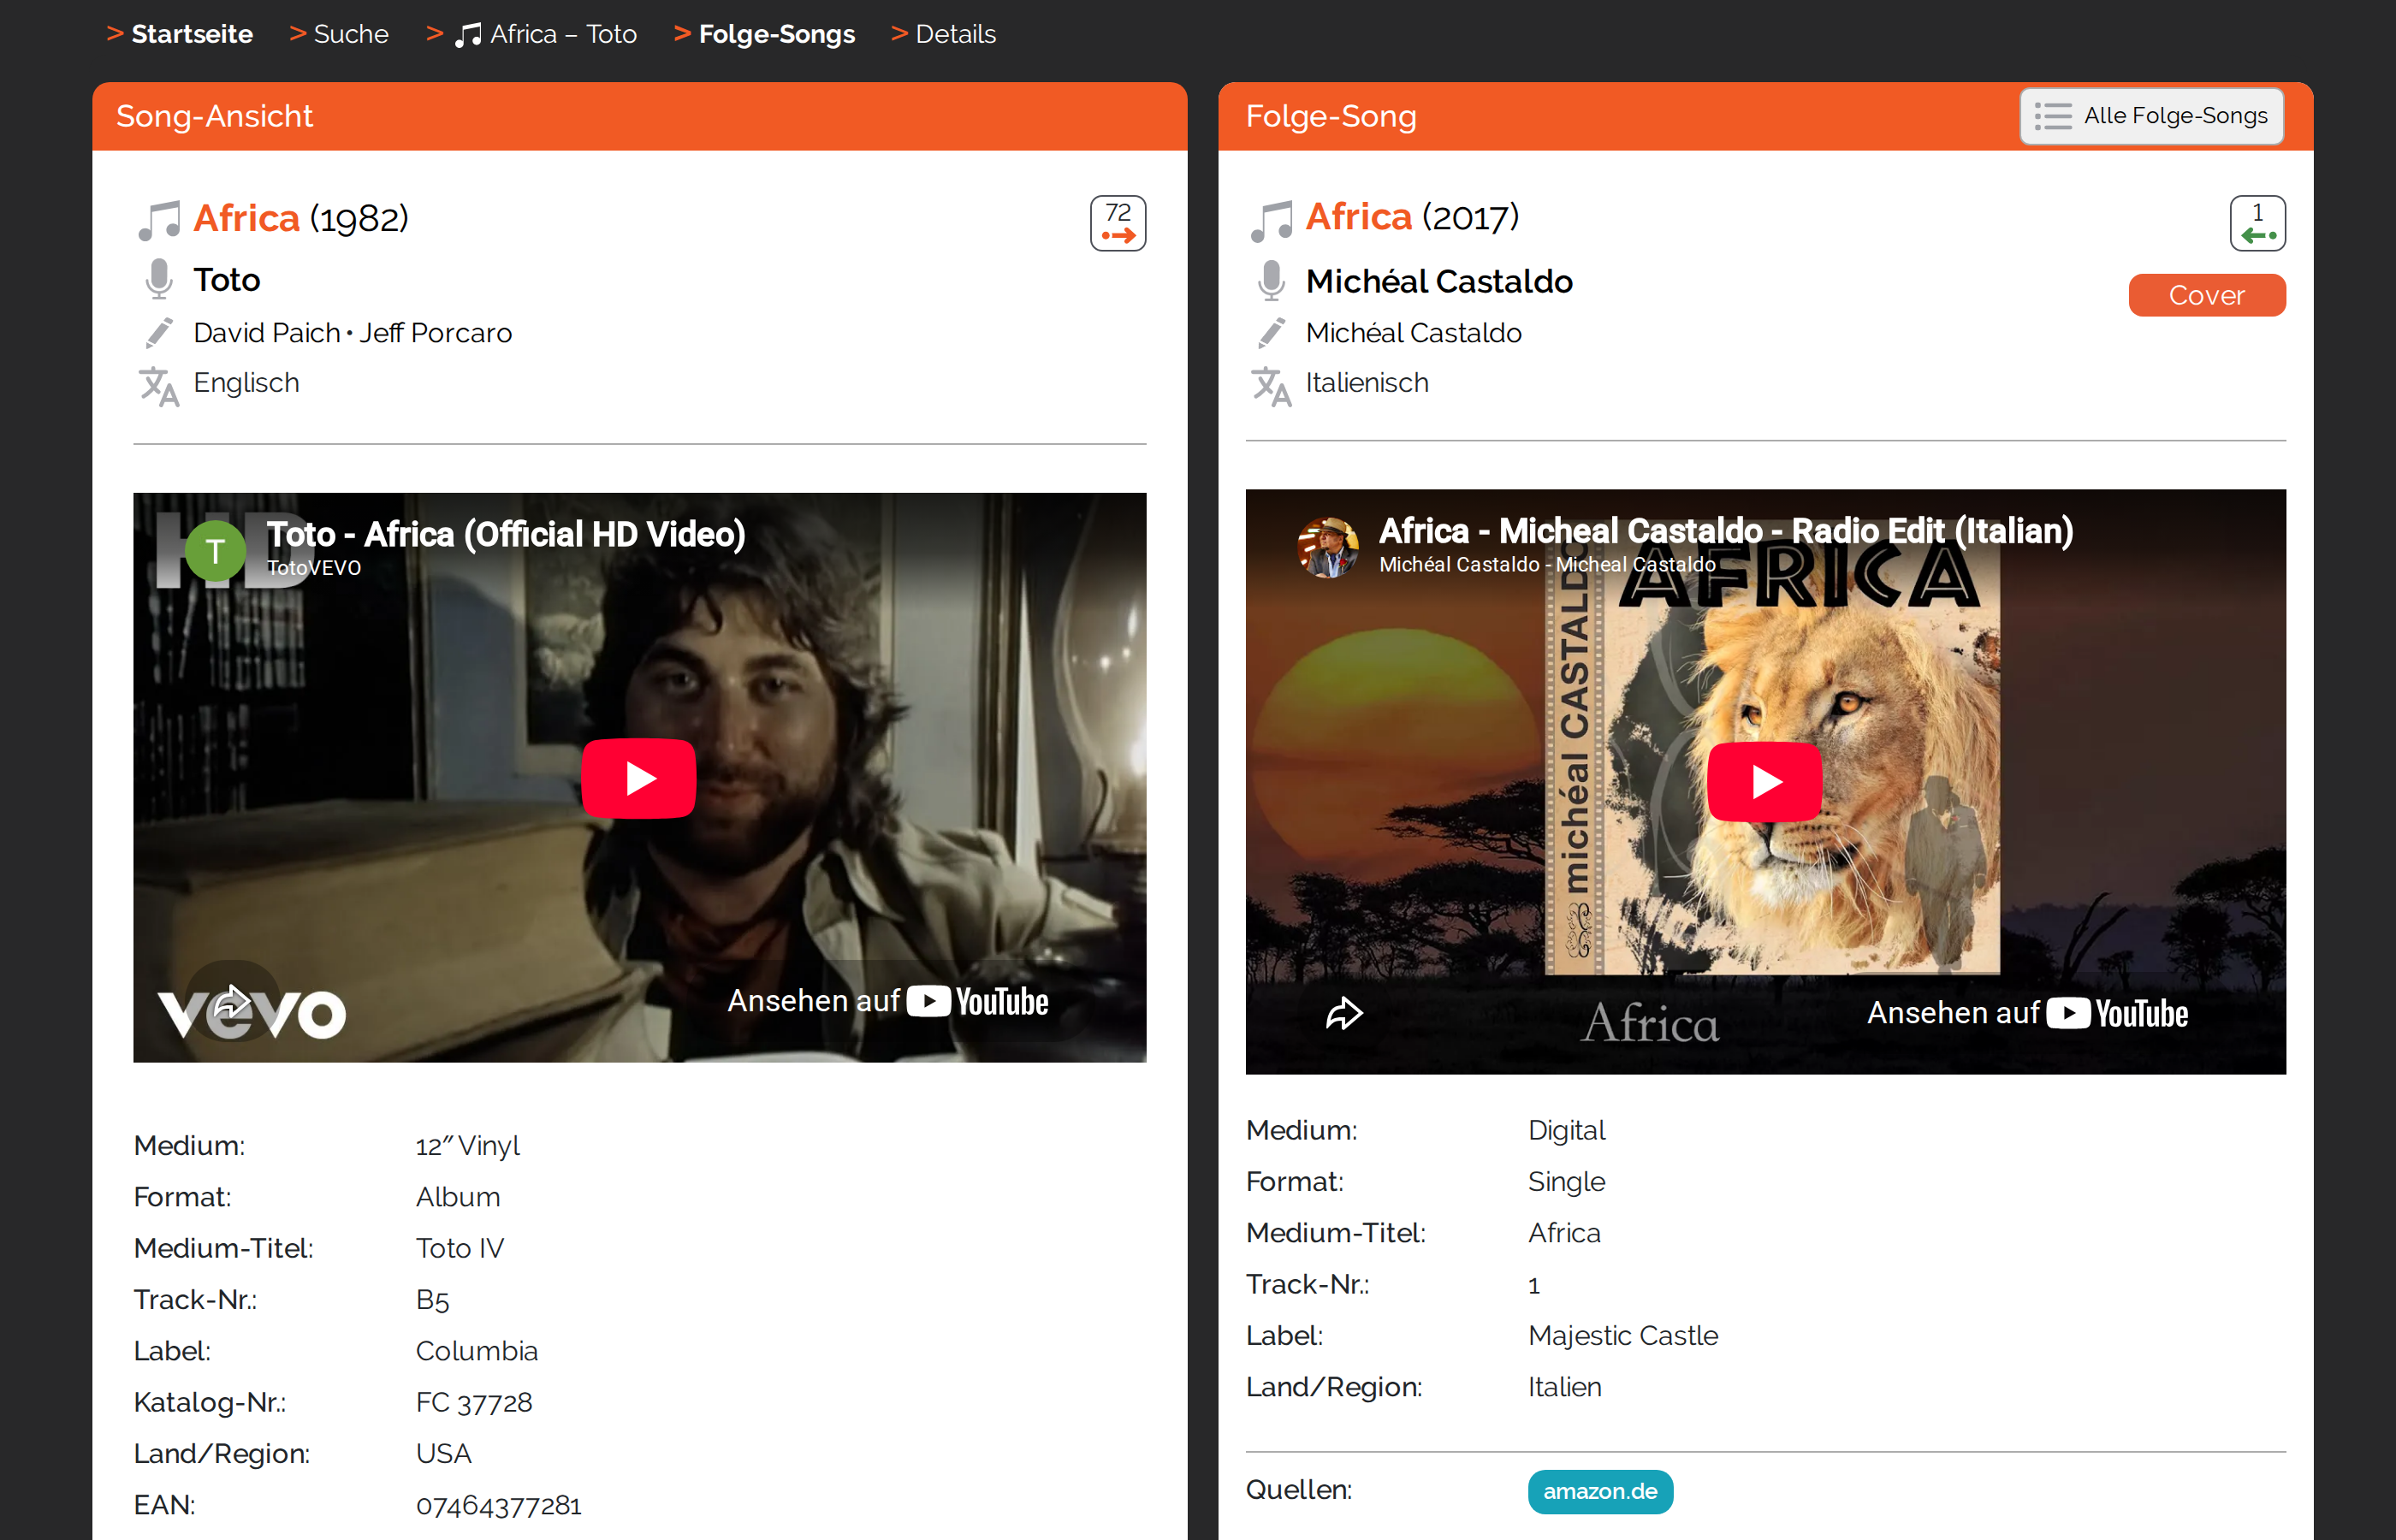2396x1540 pixels.
Task: Click the Folge-Song panel header title
Action: [x=1330, y=117]
